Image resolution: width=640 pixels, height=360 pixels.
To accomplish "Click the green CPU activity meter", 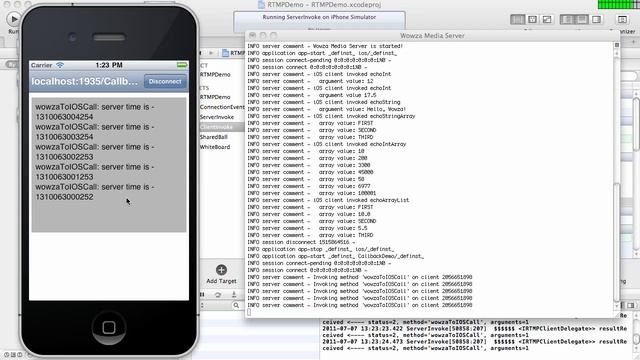I will pyautogui.click(x=619, y=4).
